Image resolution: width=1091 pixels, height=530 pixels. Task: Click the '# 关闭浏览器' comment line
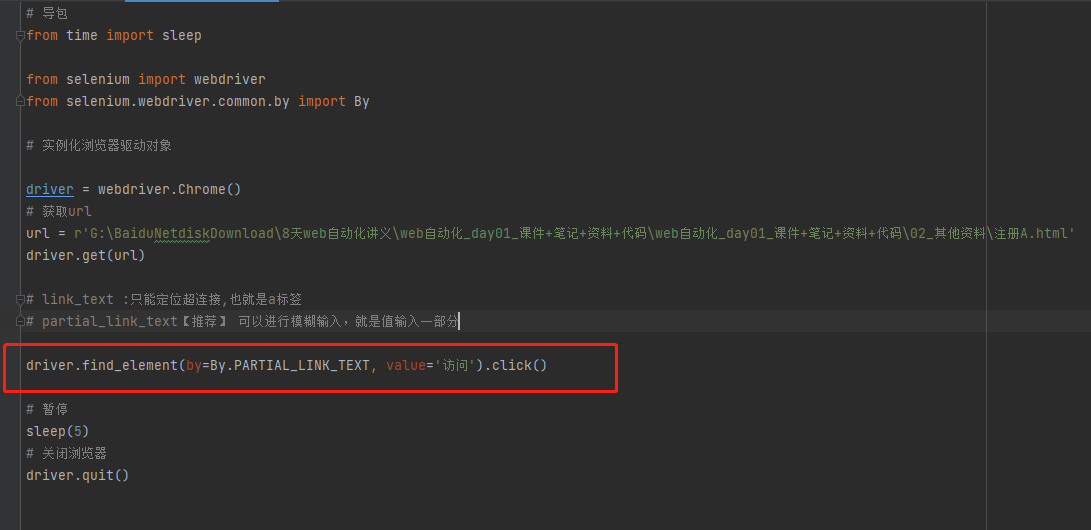tap(66, 453)
